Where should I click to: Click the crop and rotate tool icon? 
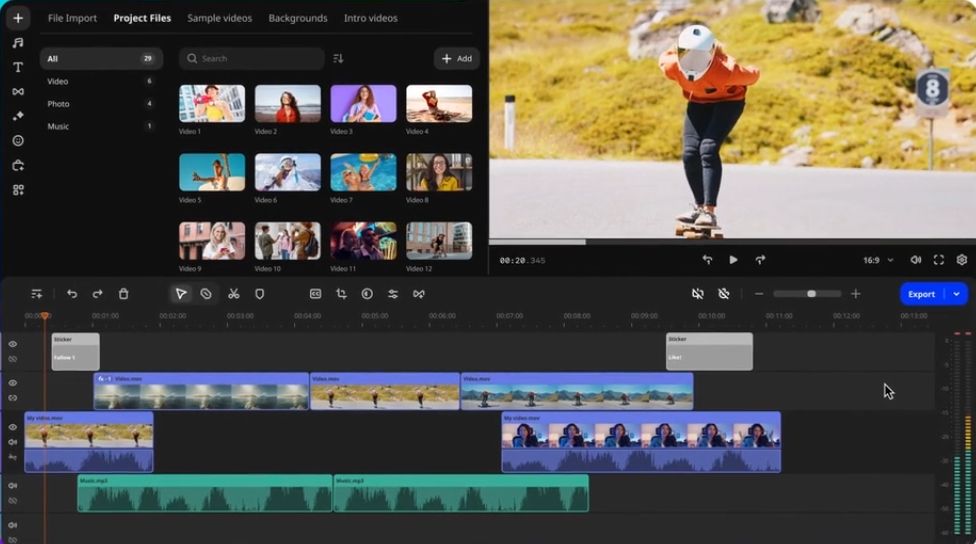[x=341, y=294]
